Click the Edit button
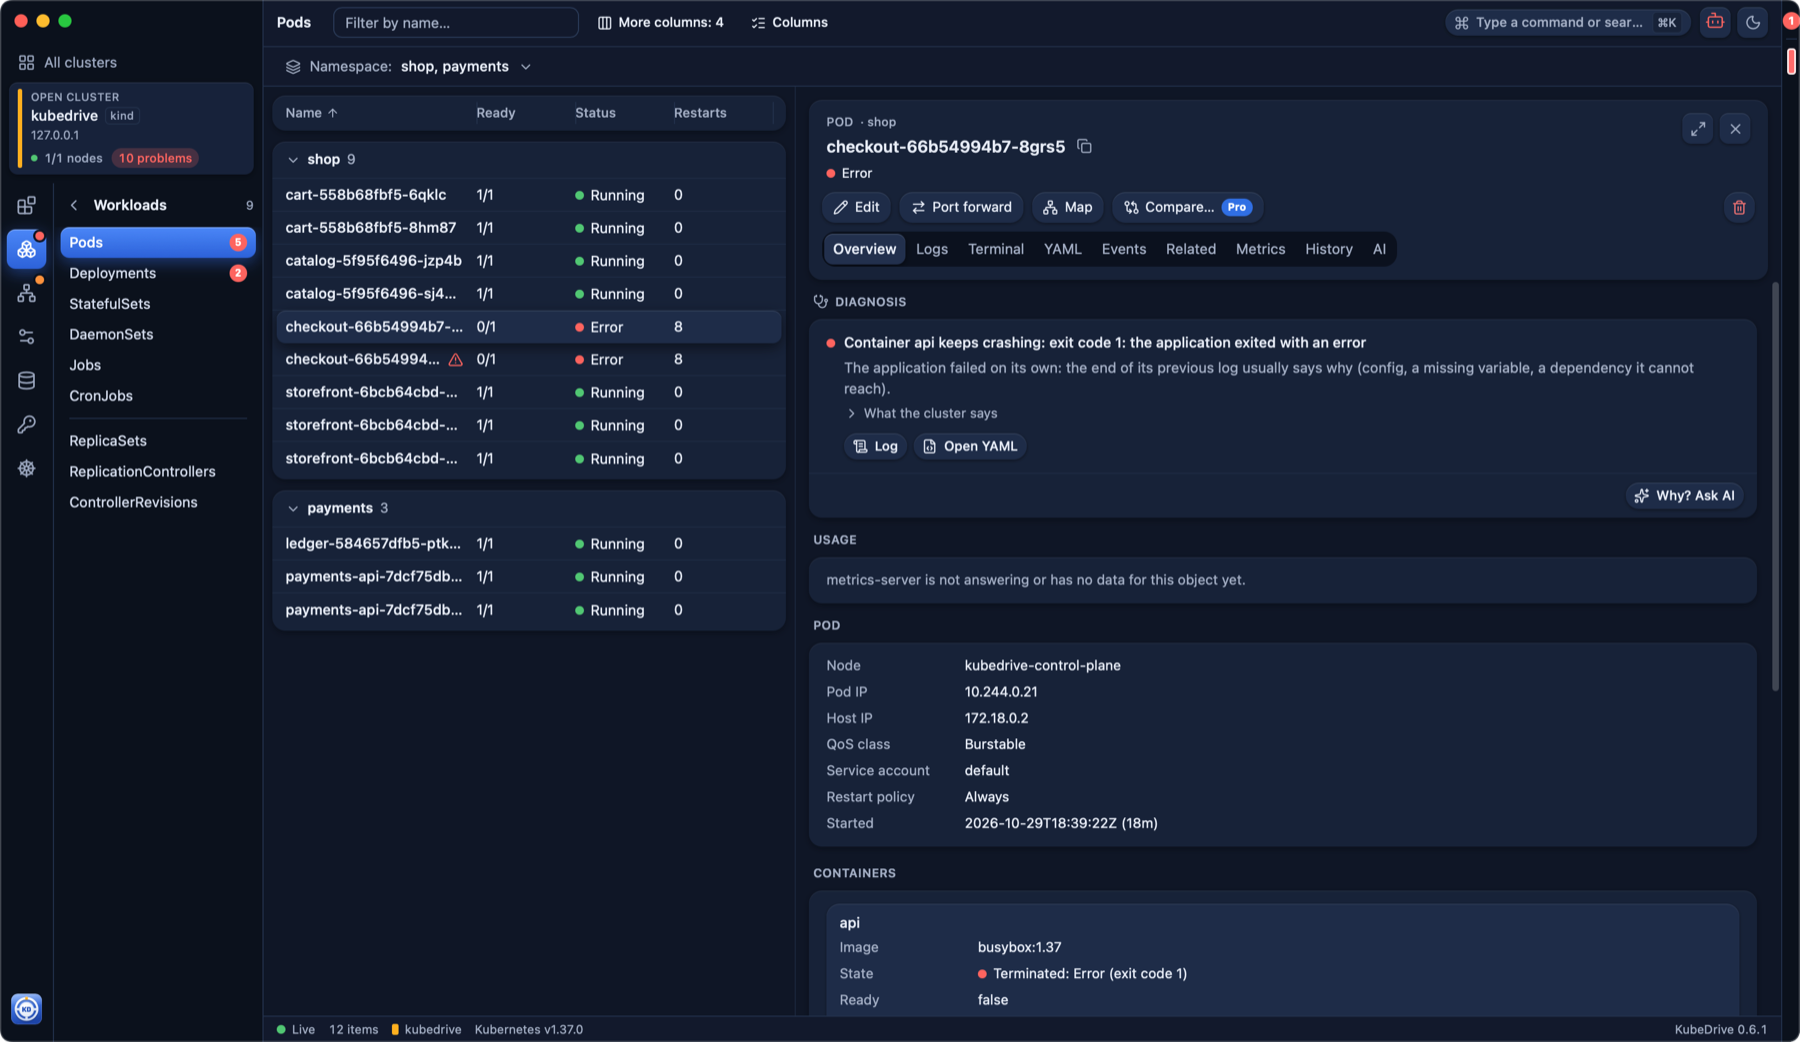 [857, 207]
